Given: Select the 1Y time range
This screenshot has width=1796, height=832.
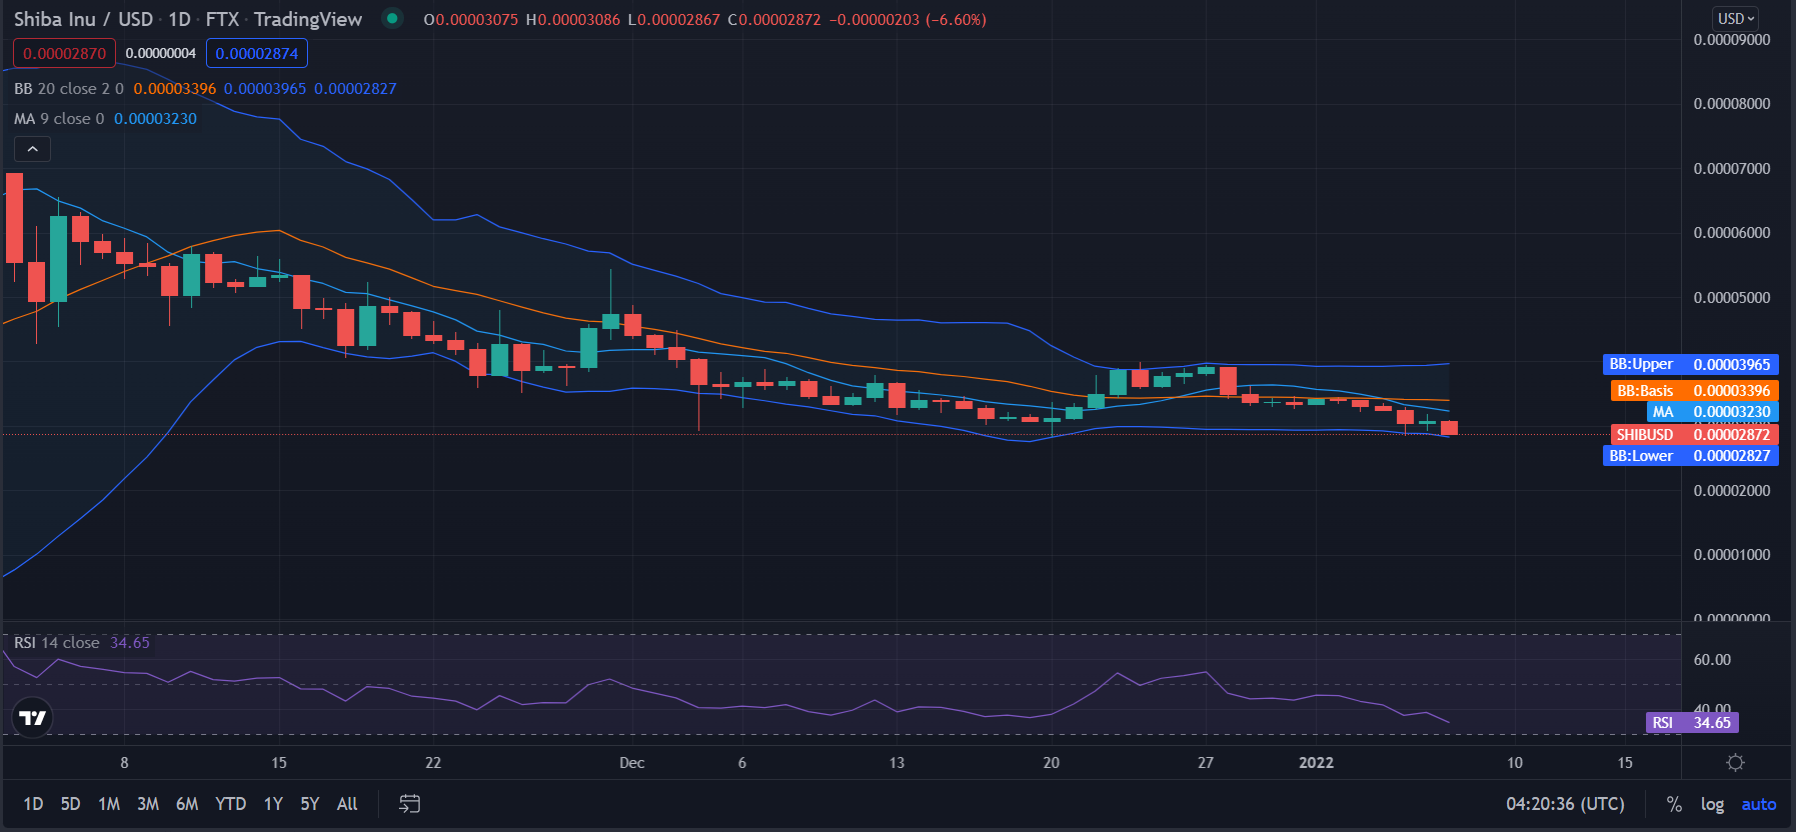Looking at the screenshot, I should (273, 804).
